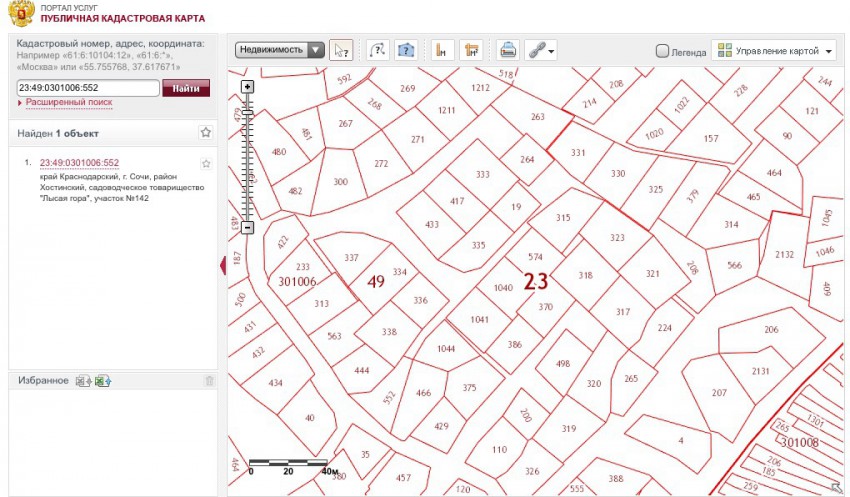Click the cadastral number search field
850x497 pixels.
[88, 88]
